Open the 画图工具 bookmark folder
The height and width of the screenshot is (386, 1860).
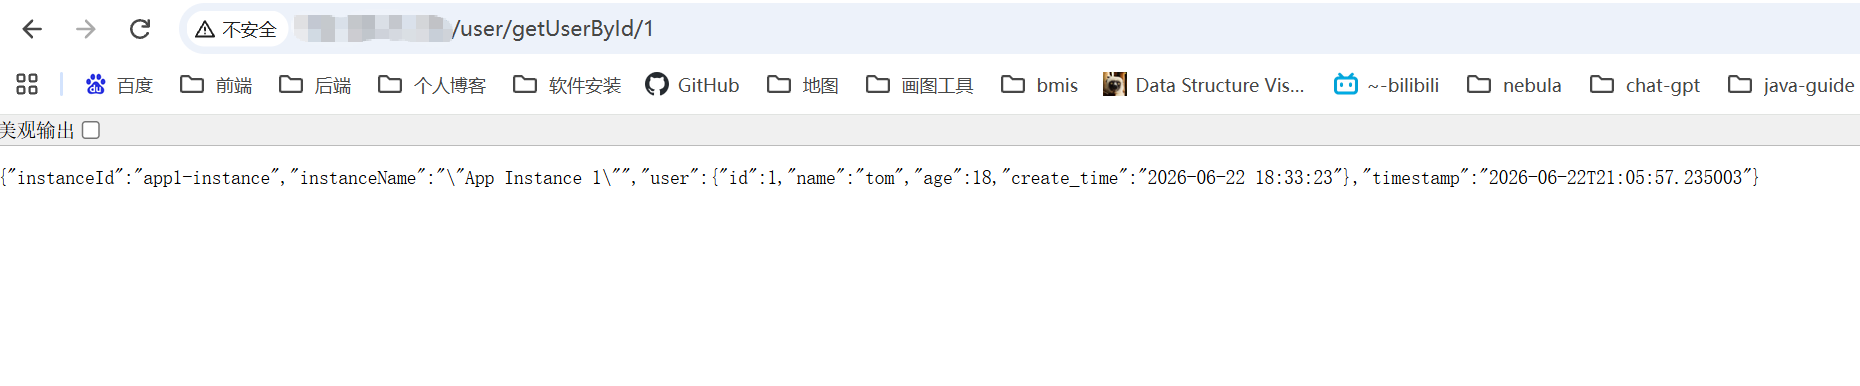coord(920,85)
